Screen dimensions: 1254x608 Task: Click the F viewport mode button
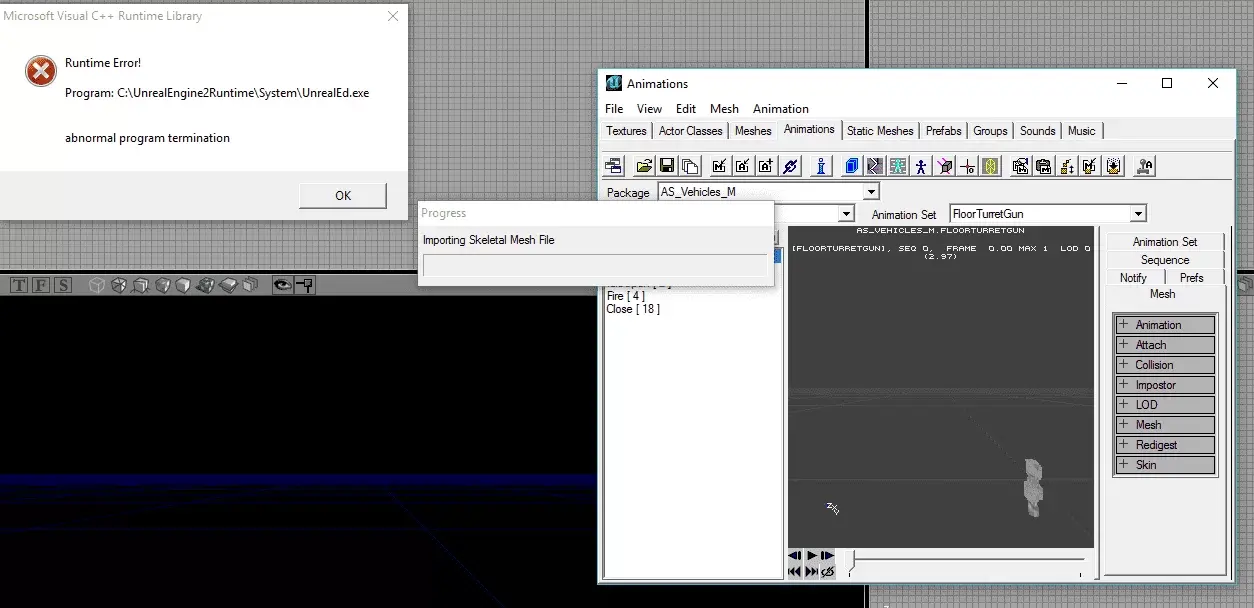point(41,285)
